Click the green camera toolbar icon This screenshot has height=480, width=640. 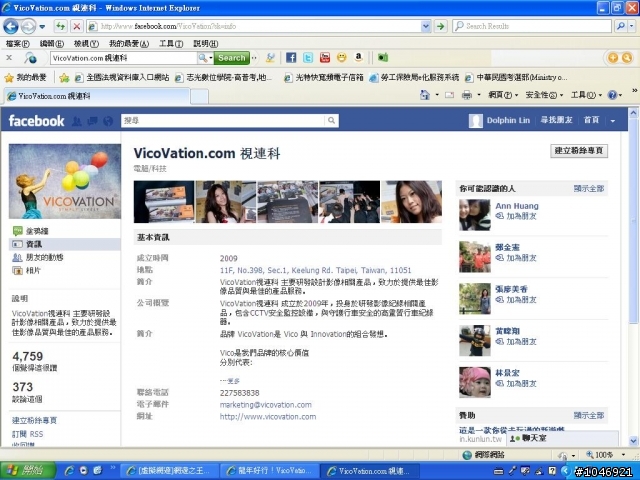pos(383,58)
